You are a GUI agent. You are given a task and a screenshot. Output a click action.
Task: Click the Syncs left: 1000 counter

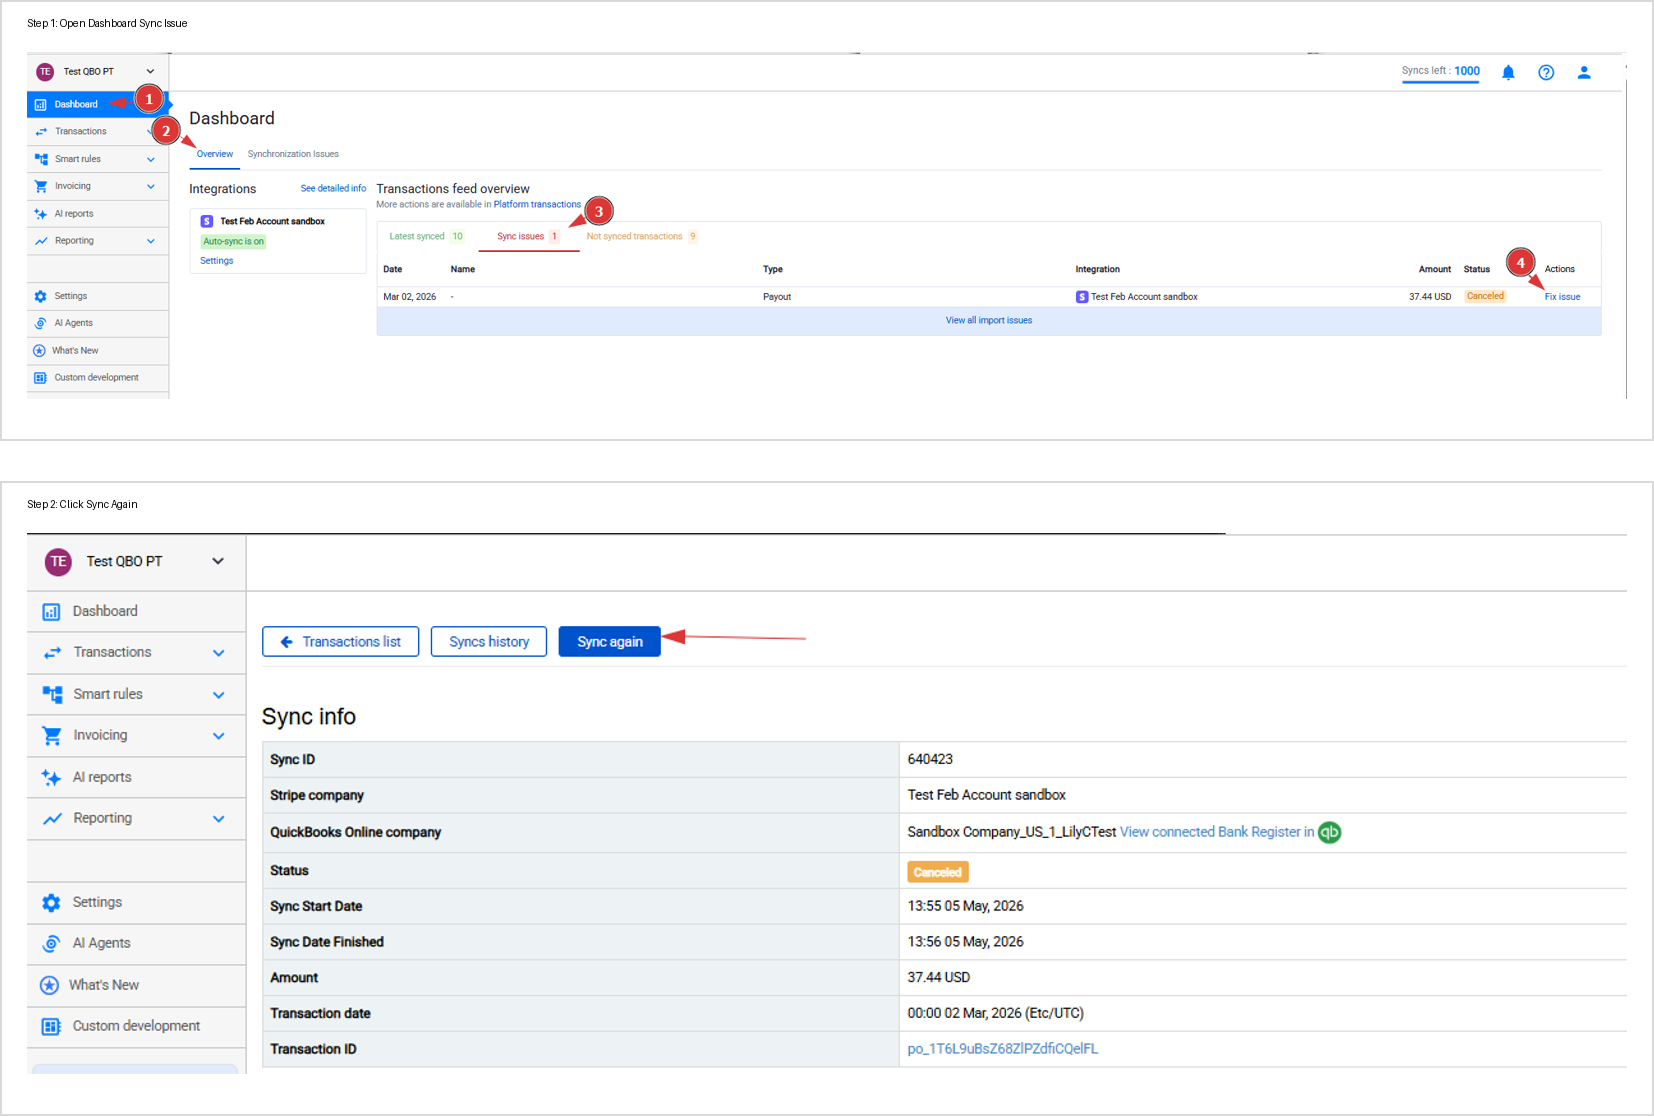point(1441,71)
